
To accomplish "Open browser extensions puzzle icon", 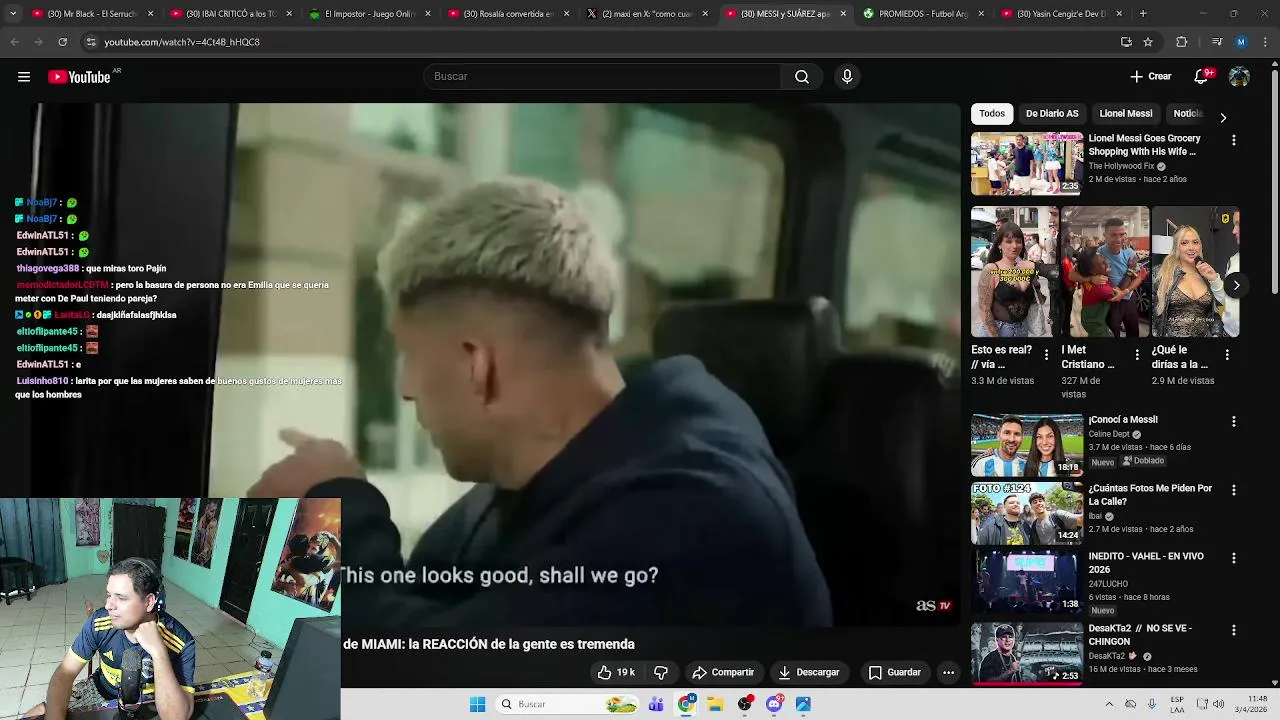I will [x=1182, y=42].
